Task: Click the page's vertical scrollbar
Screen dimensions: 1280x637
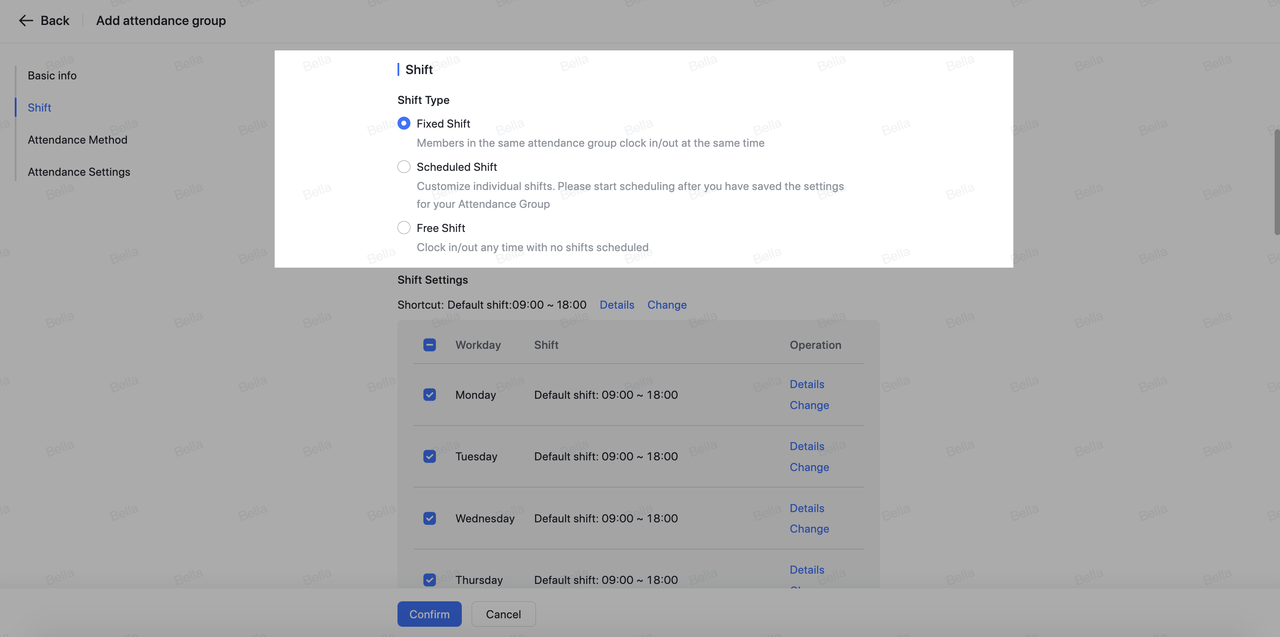Action: (1275, 180)
